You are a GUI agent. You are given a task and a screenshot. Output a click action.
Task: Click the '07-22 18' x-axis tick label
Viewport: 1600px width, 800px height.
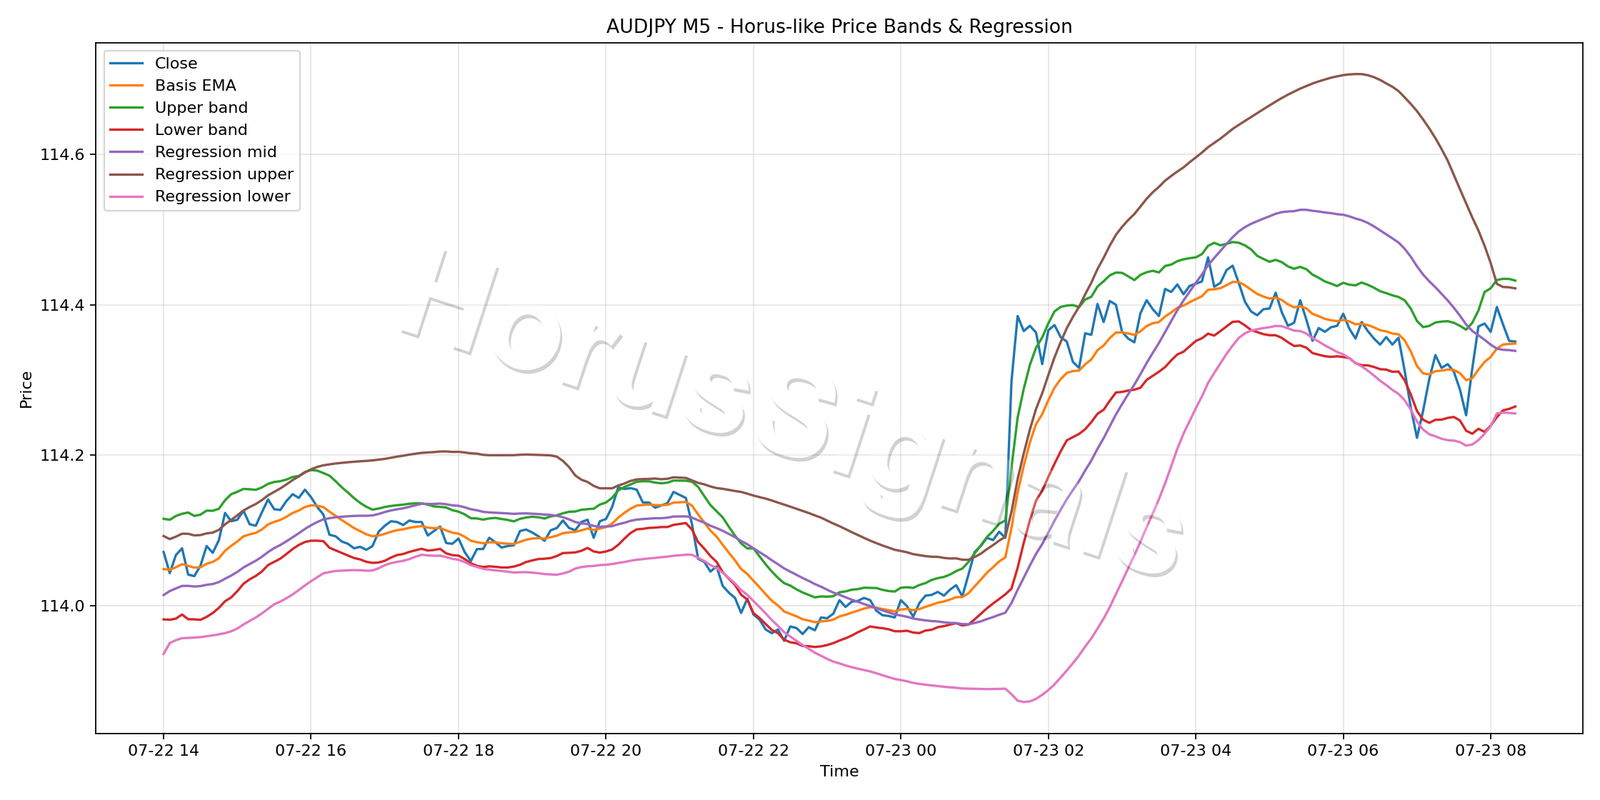pyautogui.click(x=458, y=750)
